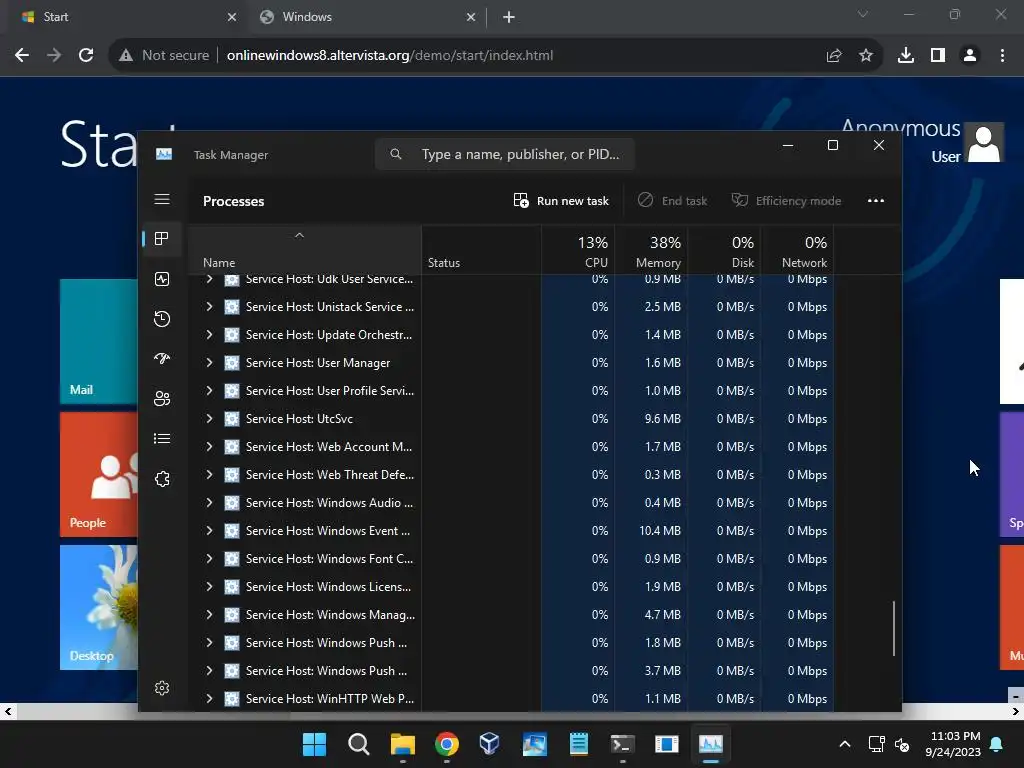Click the Task Manager search field
The width and height of the screenshot is (1024, 768).
[505, 154]
